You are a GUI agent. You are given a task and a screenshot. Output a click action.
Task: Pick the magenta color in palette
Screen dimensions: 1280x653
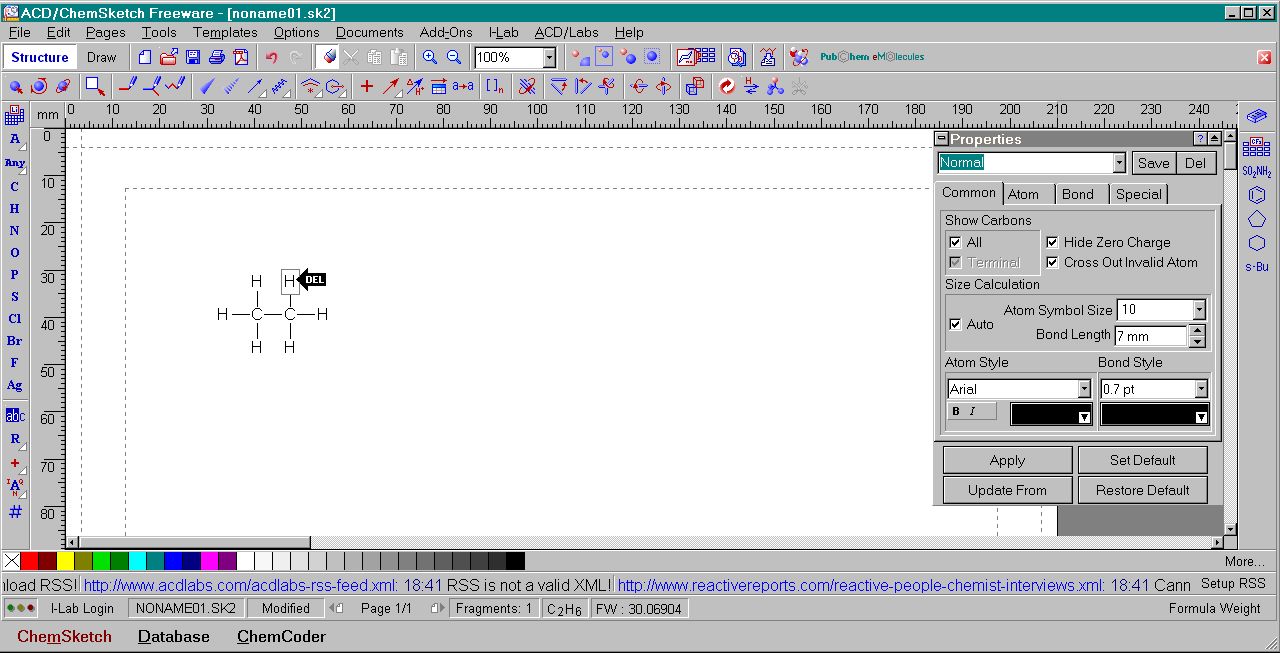pyautogui.click(x=209, y=561)
